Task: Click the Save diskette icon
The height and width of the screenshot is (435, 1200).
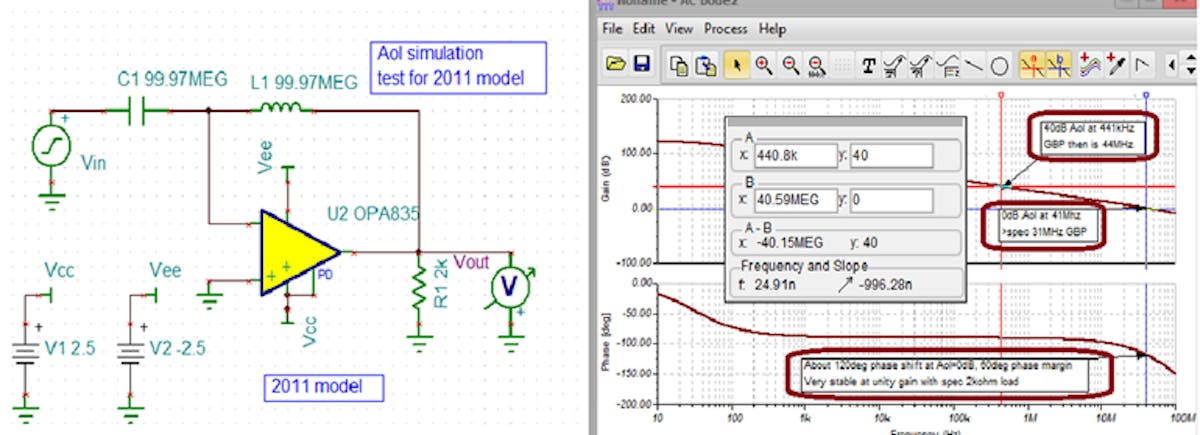Action: [x=641, y=66]
